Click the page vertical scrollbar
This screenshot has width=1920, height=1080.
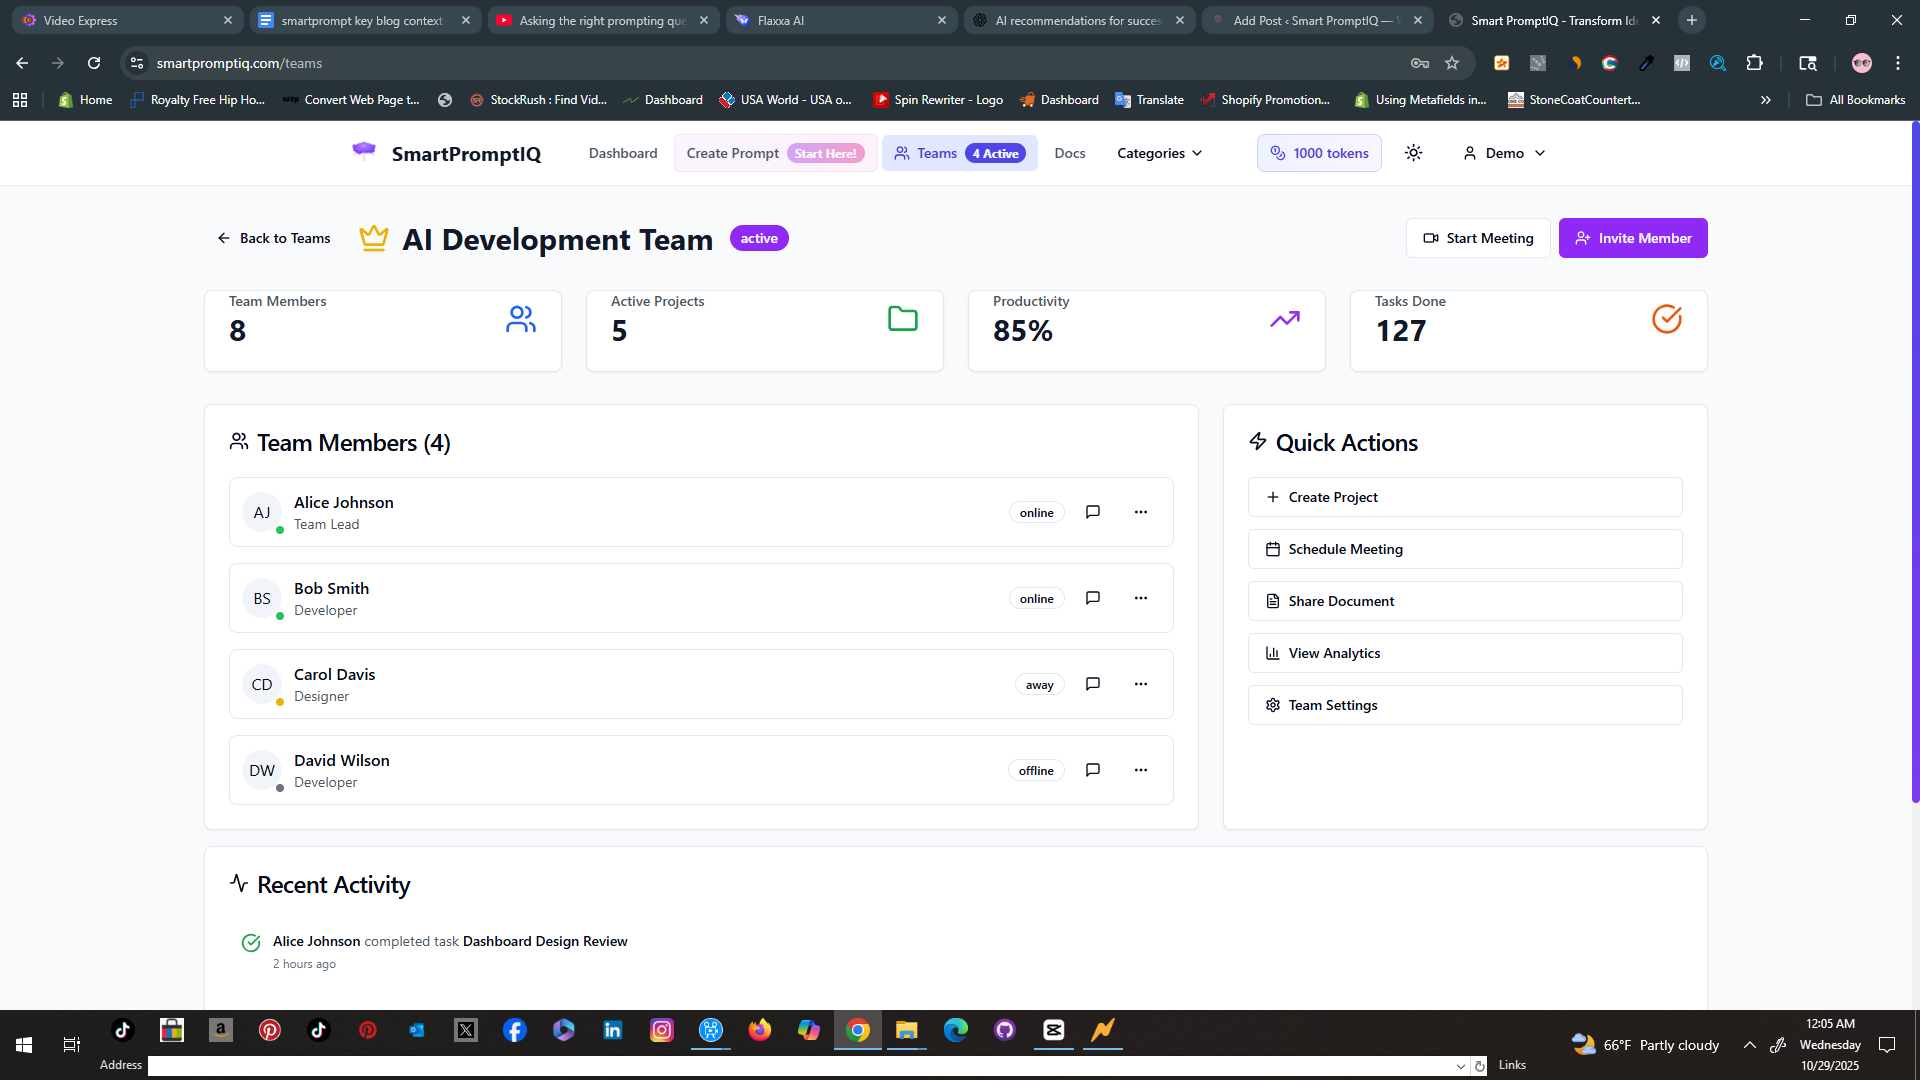pyautogui.click(x=1915, y=460)
